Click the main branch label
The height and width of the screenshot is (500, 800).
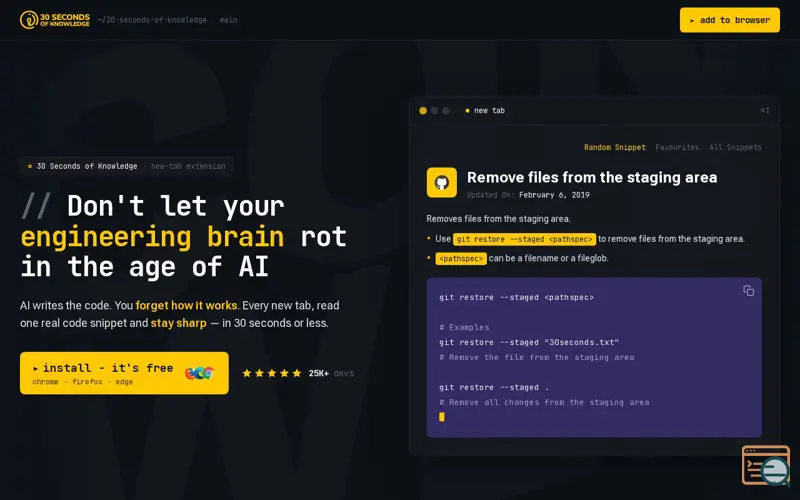[x=228, y=20]
